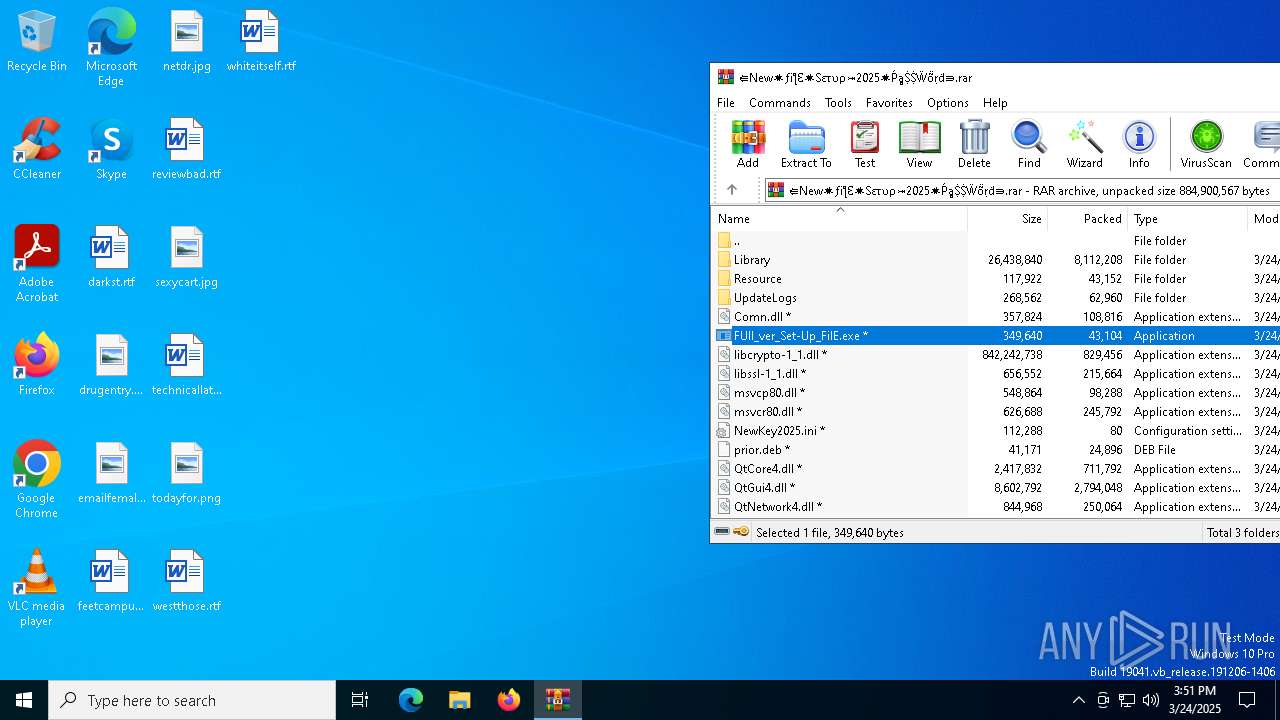Open the volume control in system tray
Viewport: 1280px width, 720px height.
tap(1151, 700)
